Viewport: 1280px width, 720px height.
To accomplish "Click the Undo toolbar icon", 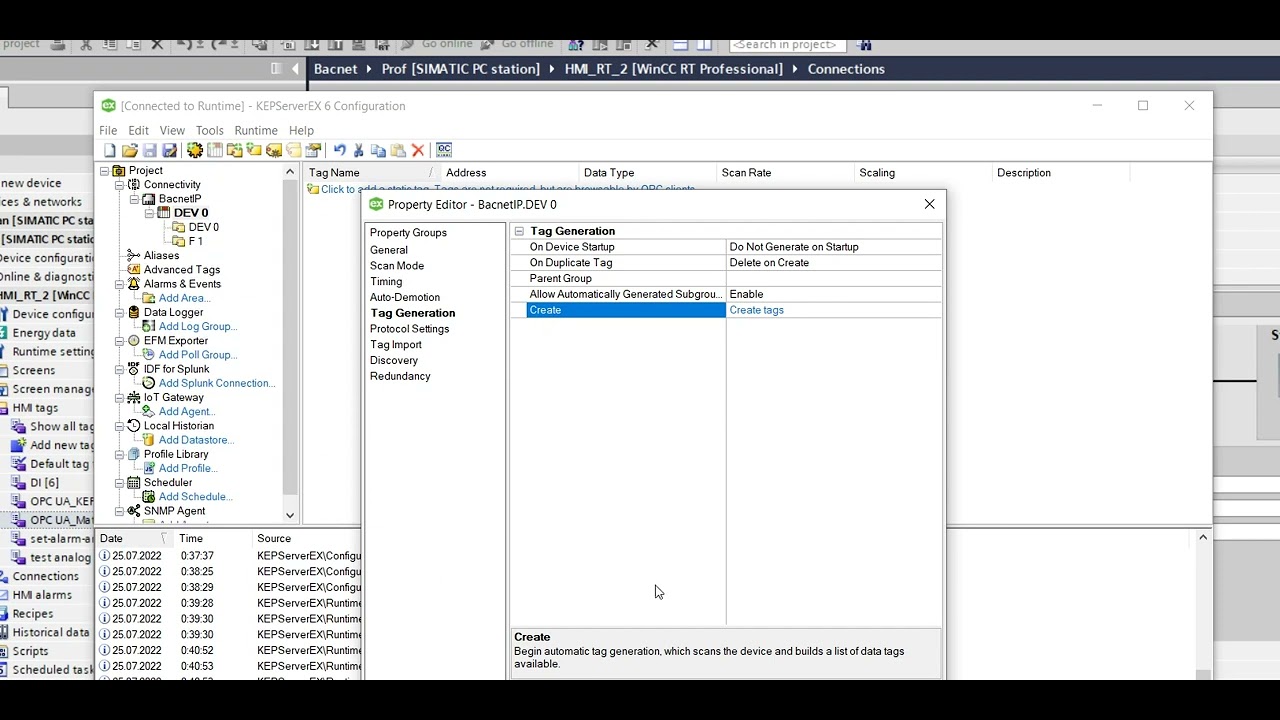I will (x=339, y=150).
